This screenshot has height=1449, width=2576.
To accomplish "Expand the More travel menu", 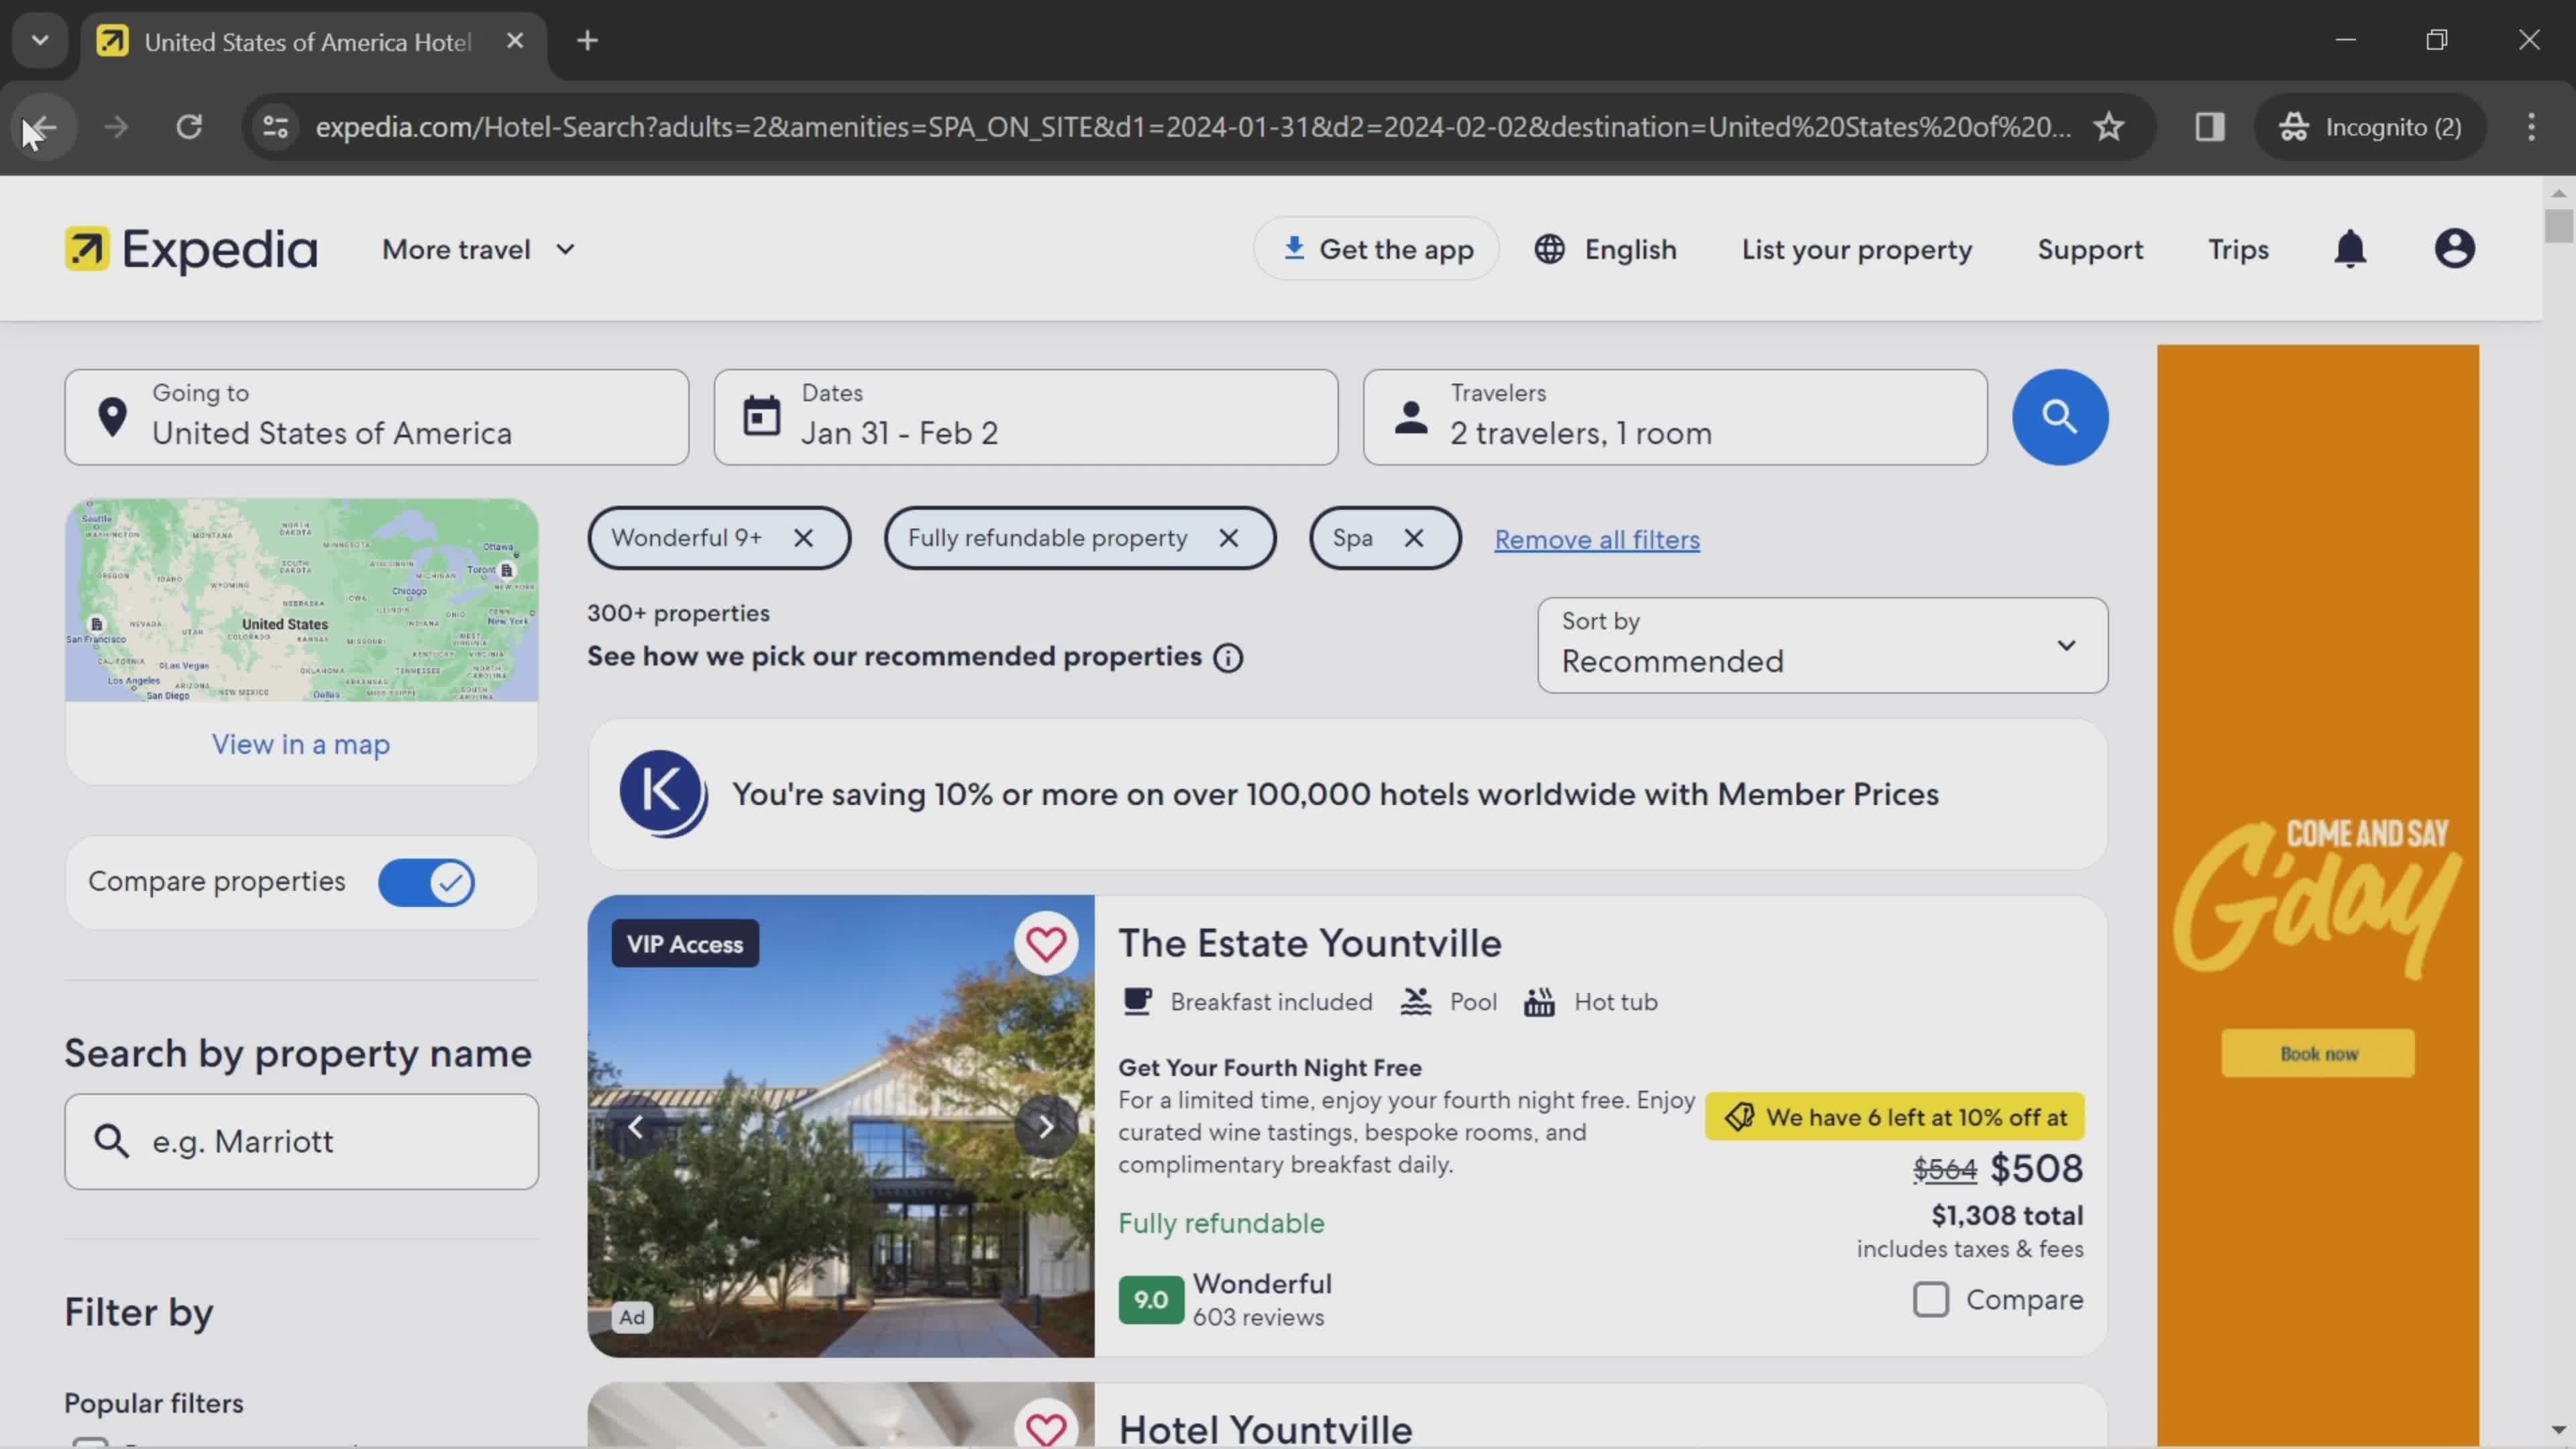I will coord(479,250).
